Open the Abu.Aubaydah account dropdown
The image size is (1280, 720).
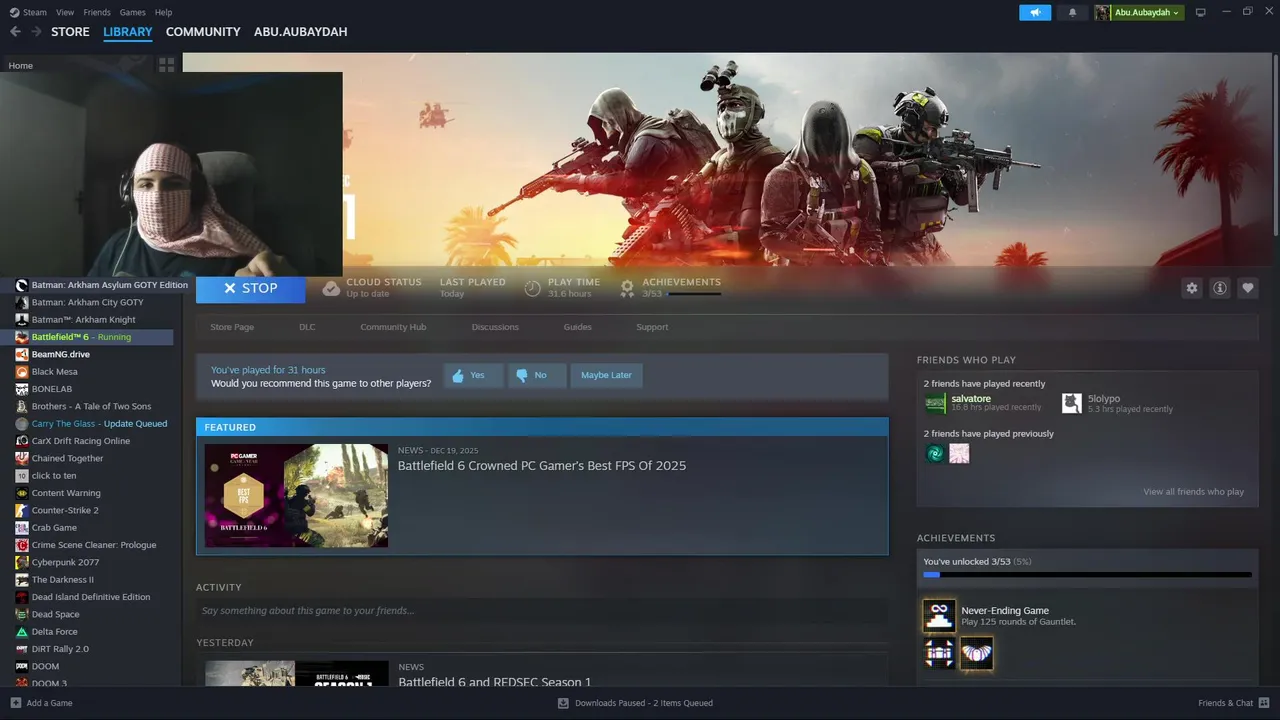pyautogui.click(x=1138, y=12)
